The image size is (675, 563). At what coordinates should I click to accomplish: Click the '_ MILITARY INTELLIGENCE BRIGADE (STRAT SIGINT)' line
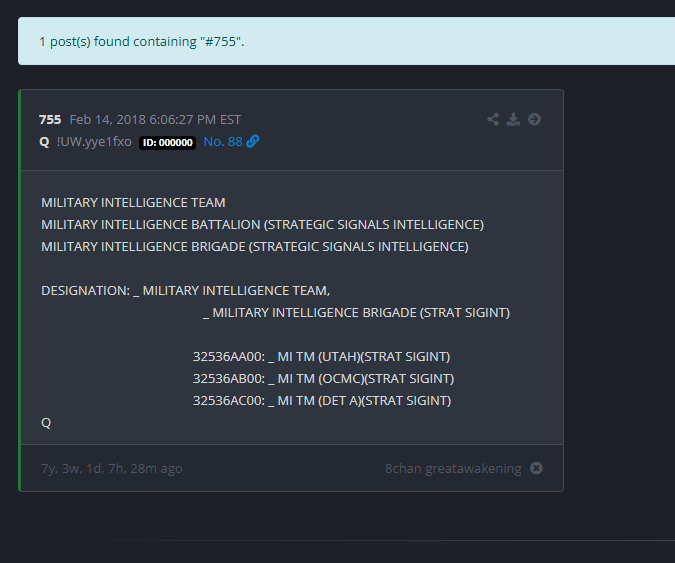click(x=356, y=313)
